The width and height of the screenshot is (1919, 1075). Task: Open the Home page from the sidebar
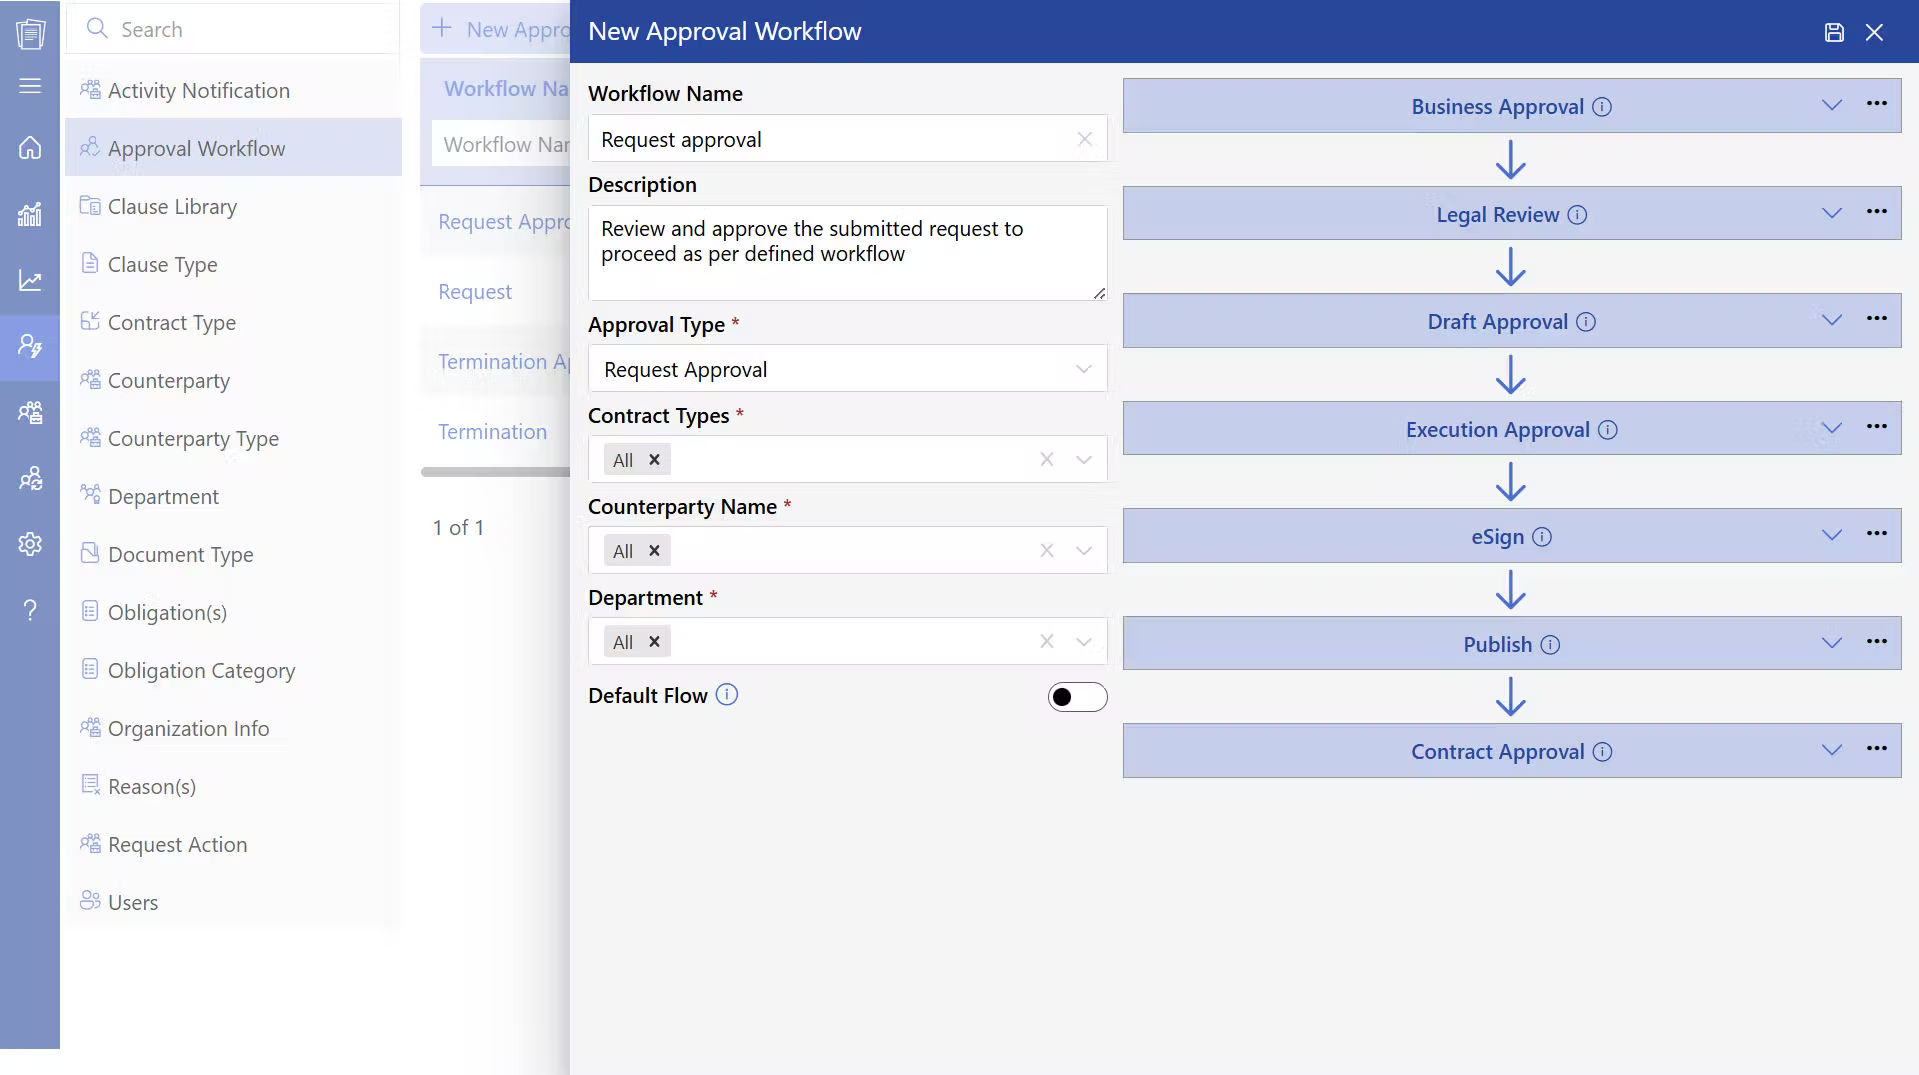(29, 147)
